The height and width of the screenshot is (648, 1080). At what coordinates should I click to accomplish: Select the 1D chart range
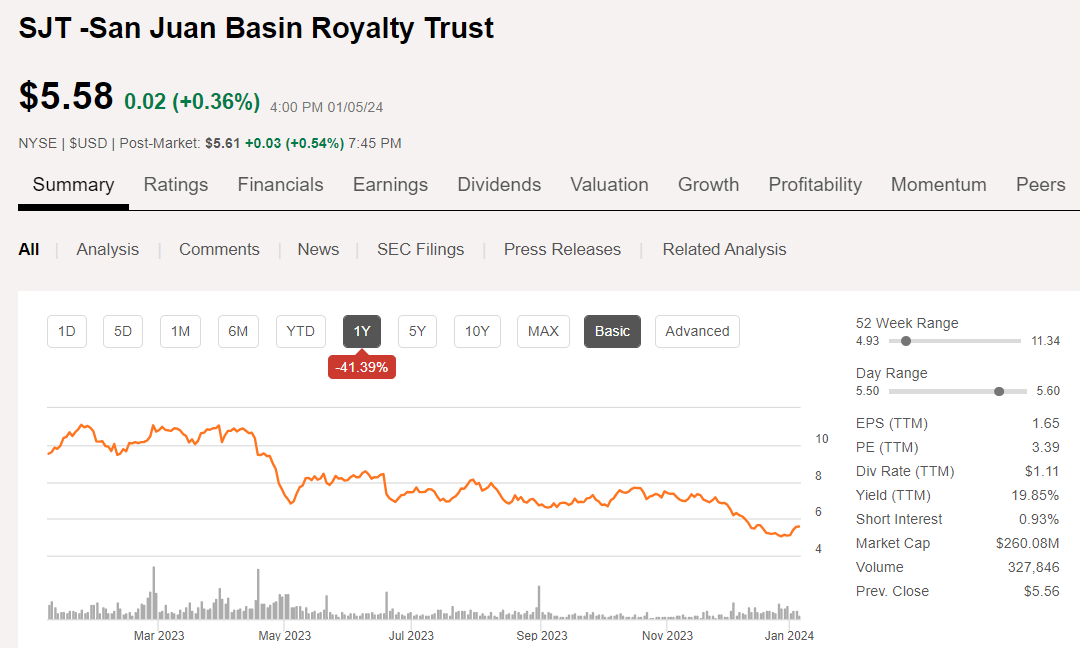click(66, 331)
